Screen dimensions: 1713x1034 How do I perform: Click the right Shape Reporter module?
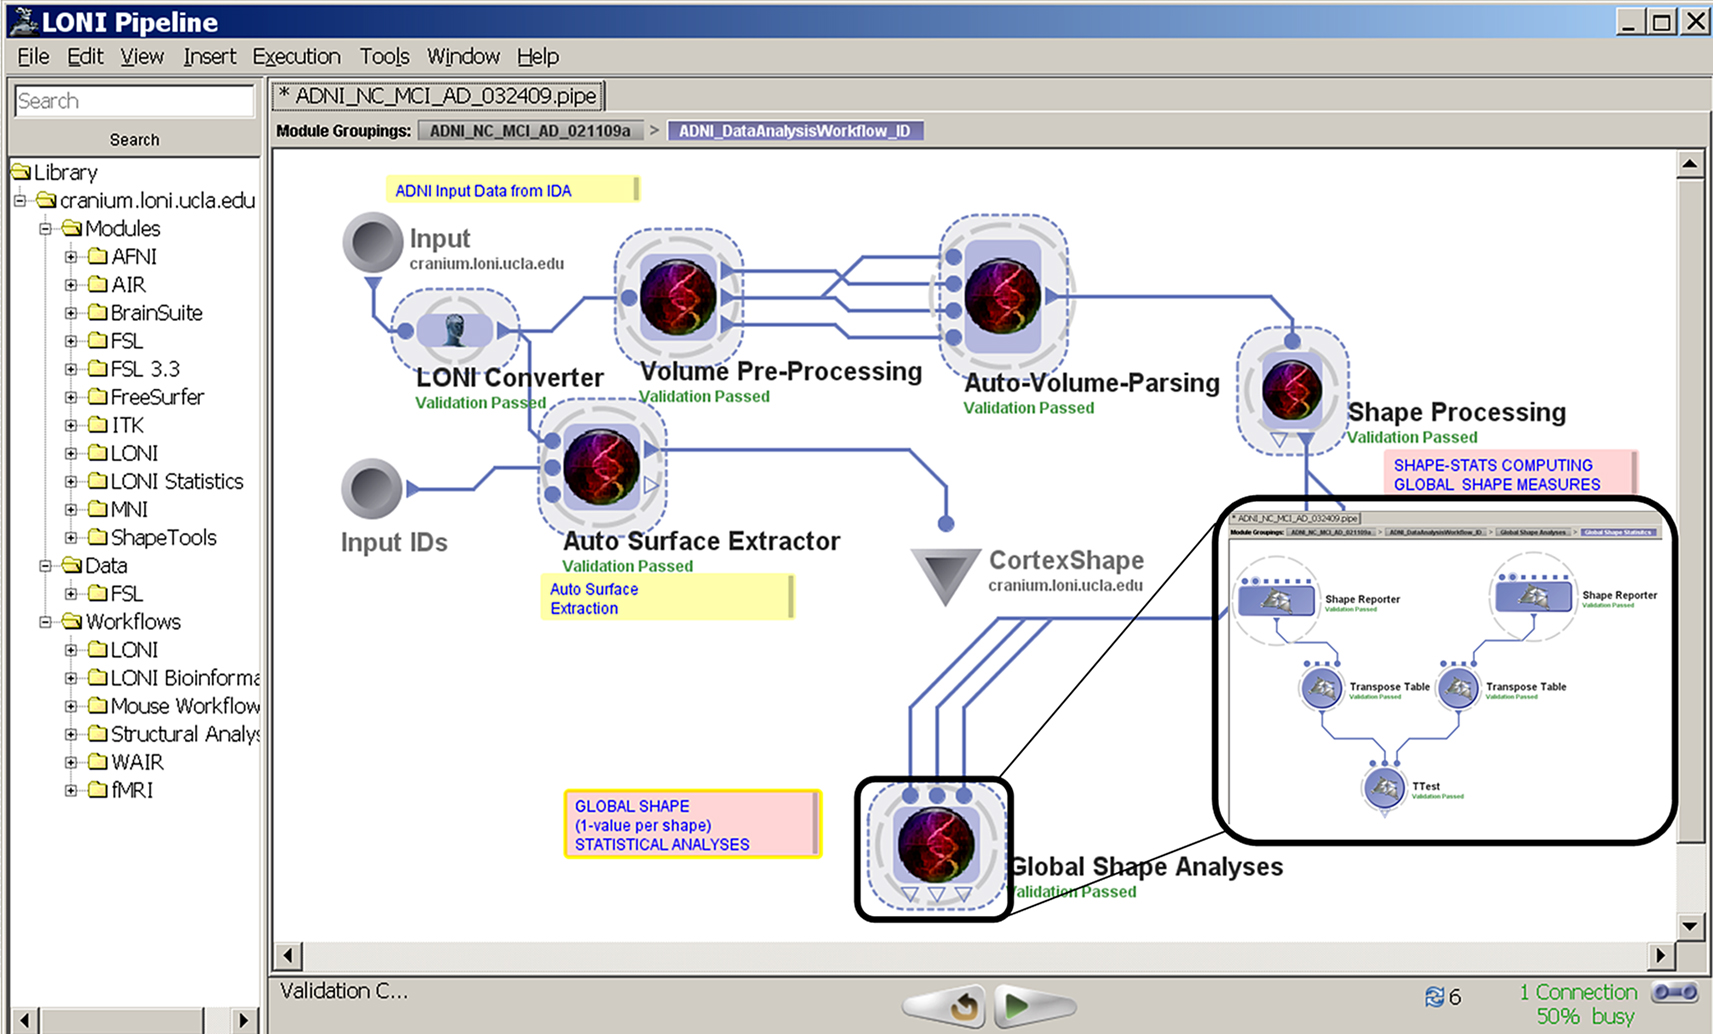coord(1533,597)
